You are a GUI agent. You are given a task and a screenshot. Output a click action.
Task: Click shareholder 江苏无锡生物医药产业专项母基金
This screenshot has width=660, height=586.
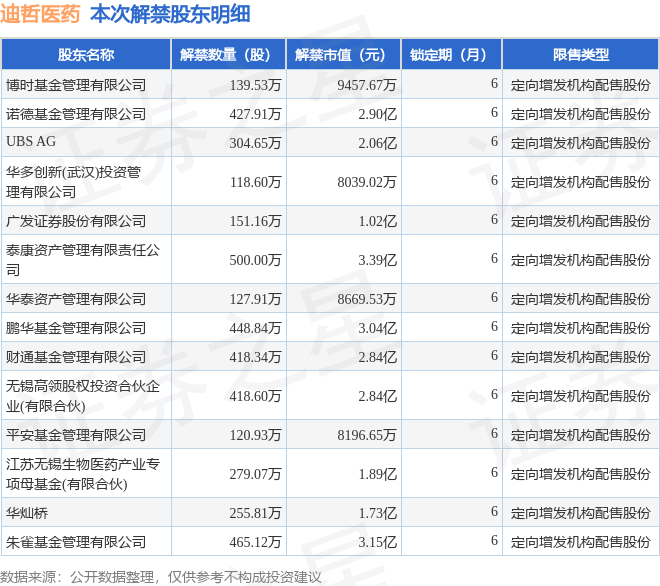tap(82, 474)
